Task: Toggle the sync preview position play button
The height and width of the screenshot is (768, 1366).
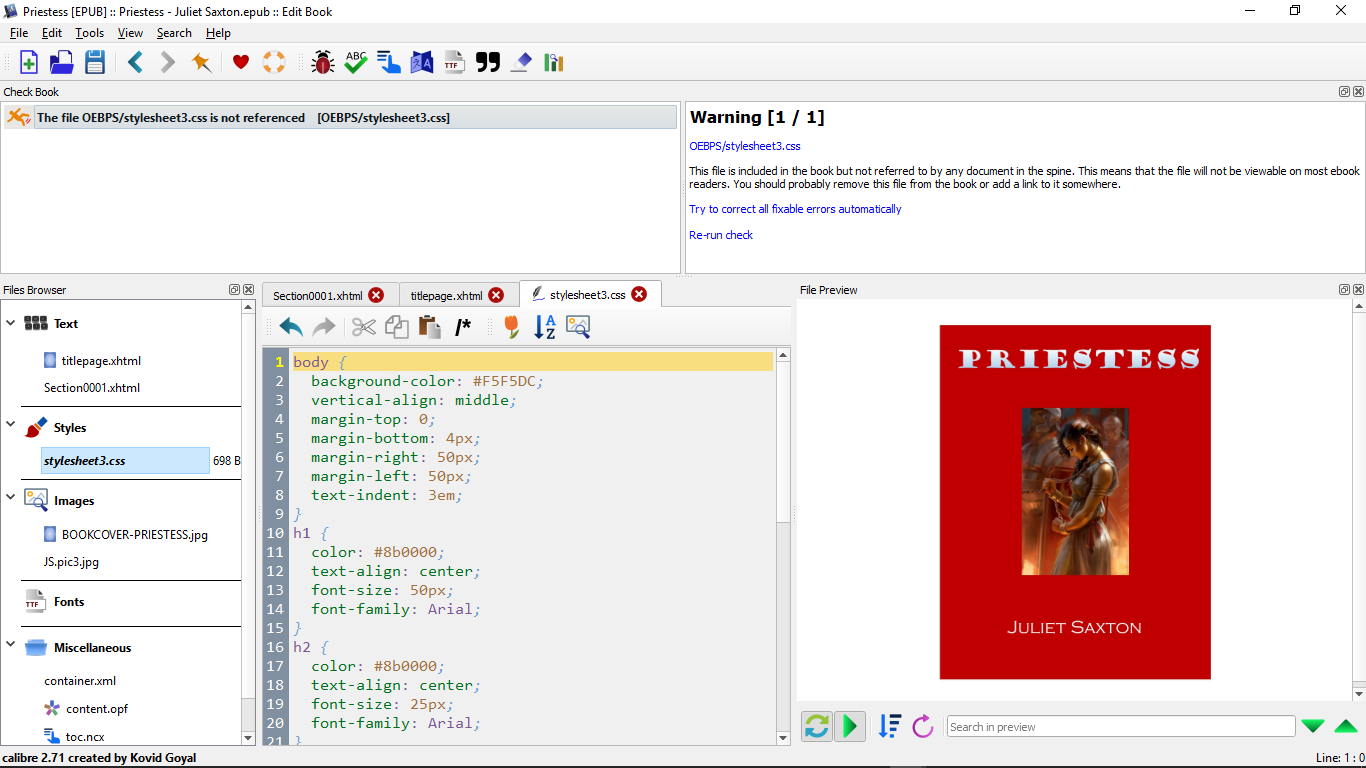Action: click(850, 726)
